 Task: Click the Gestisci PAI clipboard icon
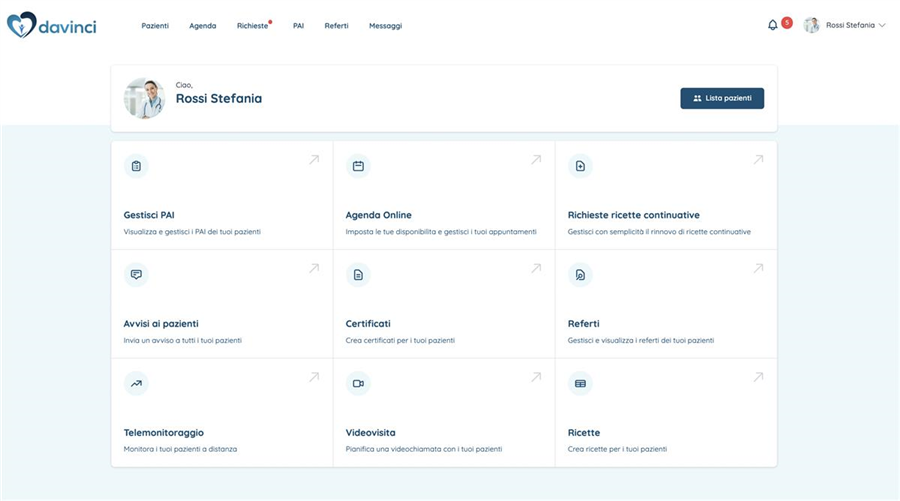(136, 166)
